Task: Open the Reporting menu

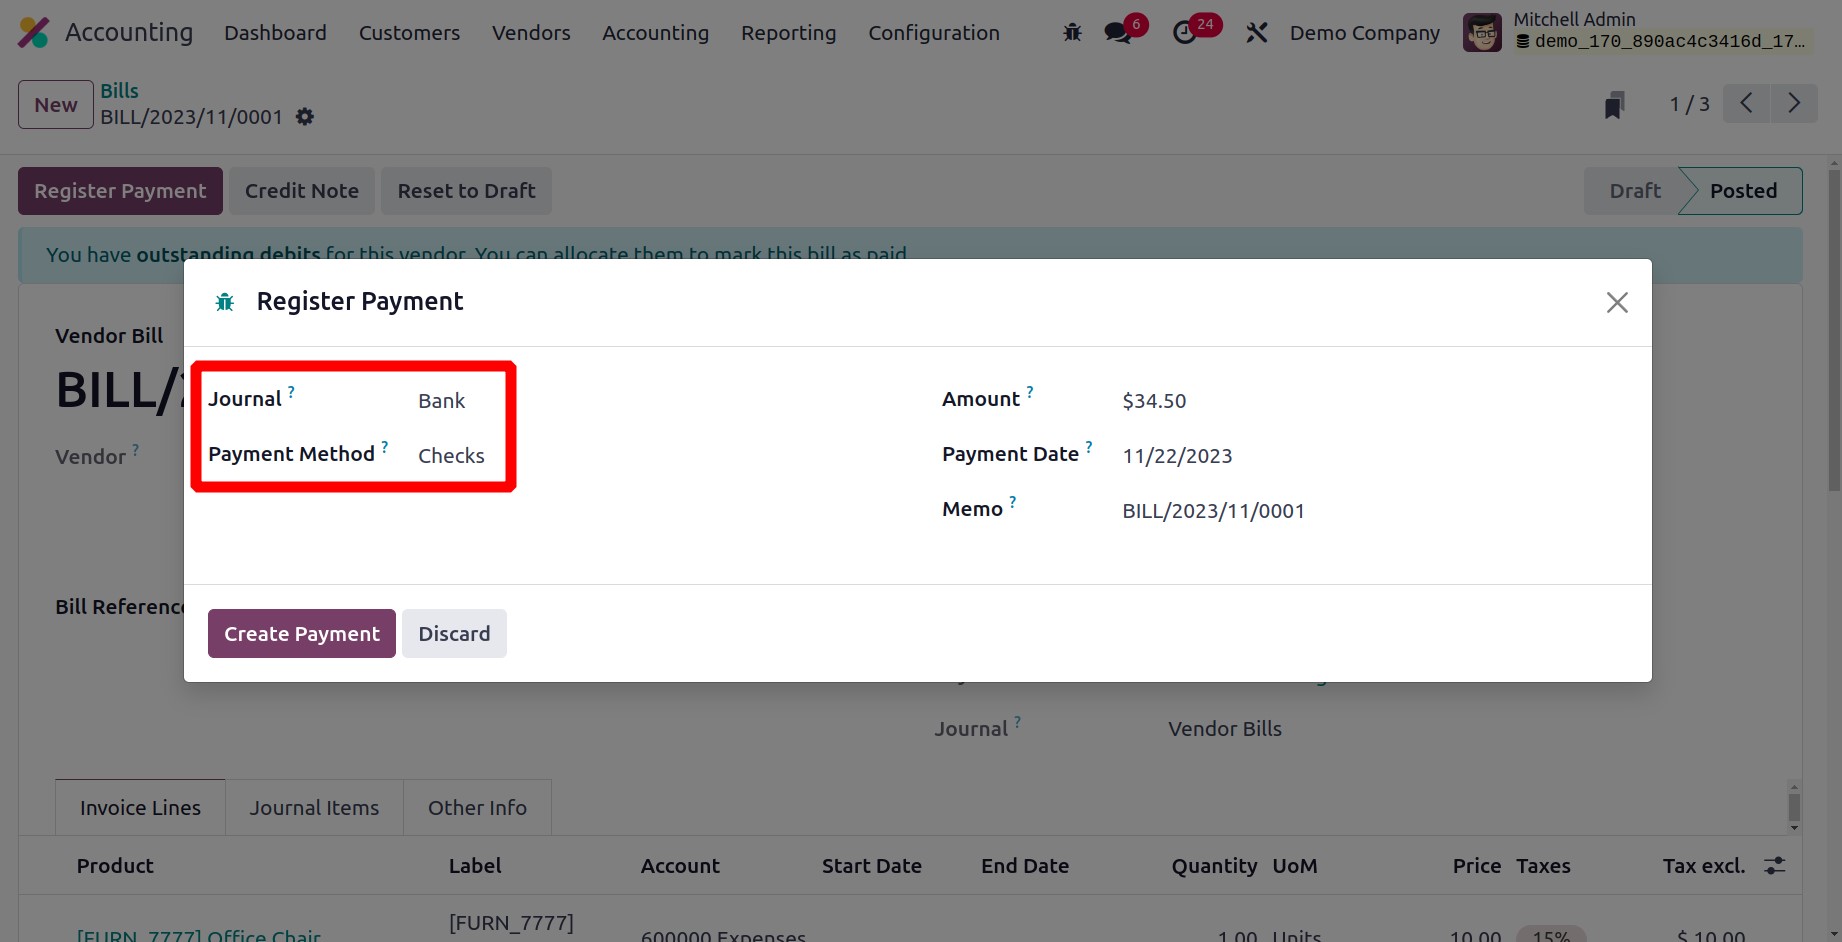Action: [788, 33]
